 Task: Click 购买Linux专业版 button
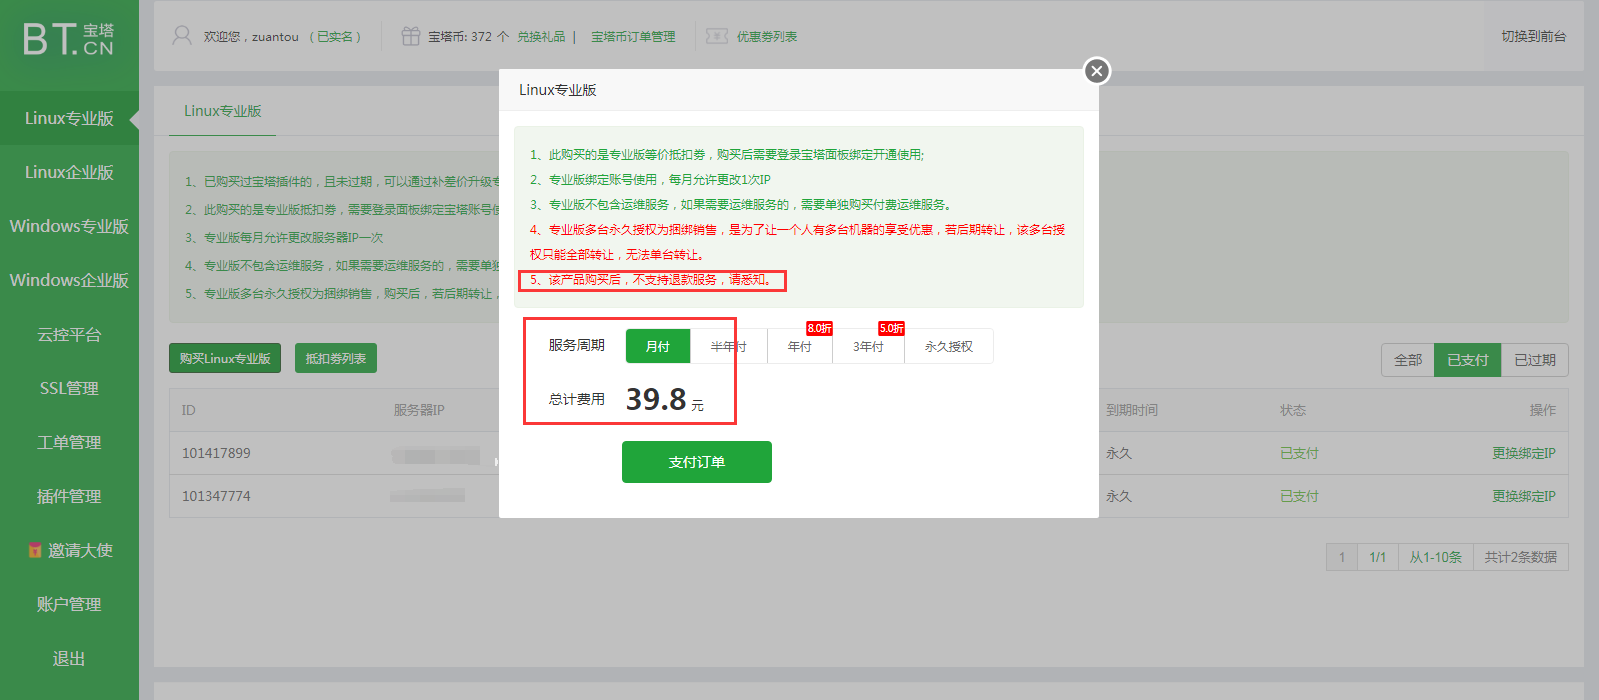pos(225,358)
